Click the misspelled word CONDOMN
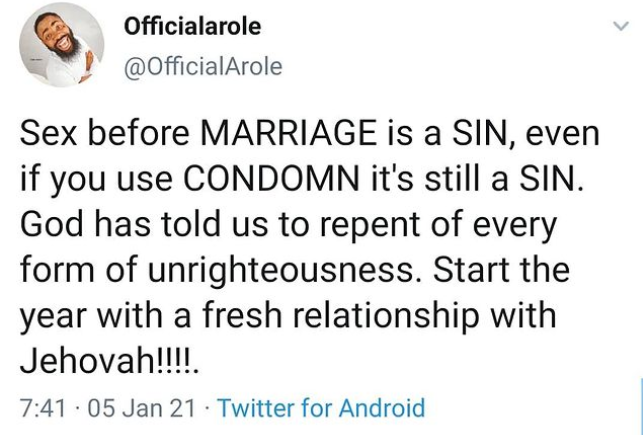The image size is (643, 435). pos(271,180)
